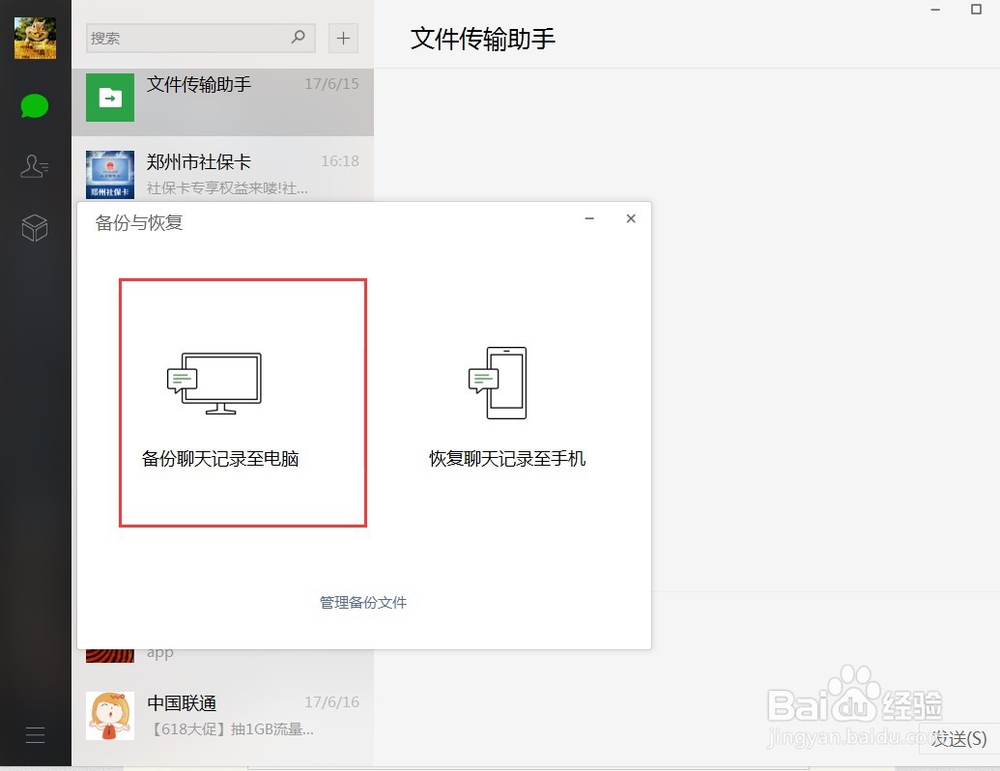Open the Contacts list icon
The image size is (1000, 771).
pos(34,166)
